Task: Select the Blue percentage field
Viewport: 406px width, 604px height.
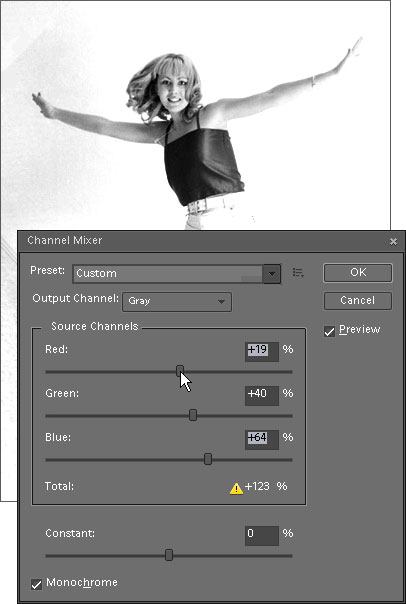Action: click(x=262, y=440)
